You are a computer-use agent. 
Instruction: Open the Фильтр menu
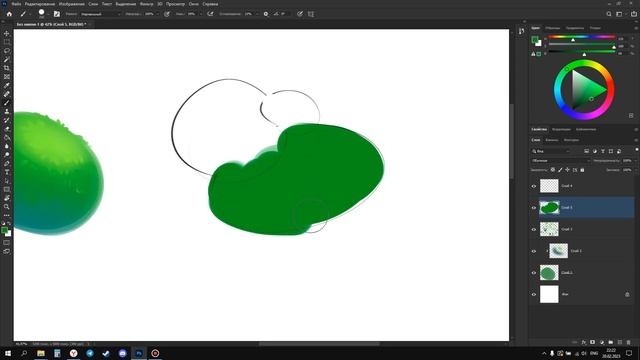[147, 4]
